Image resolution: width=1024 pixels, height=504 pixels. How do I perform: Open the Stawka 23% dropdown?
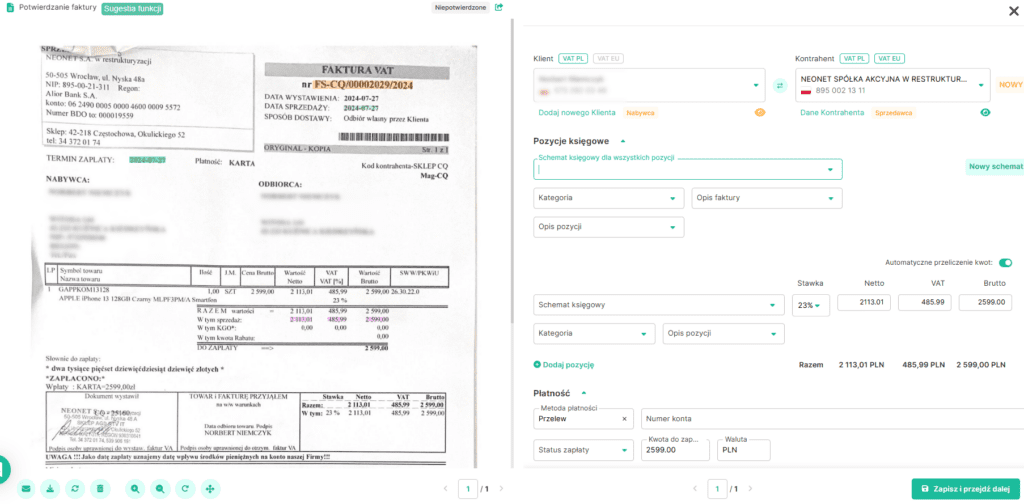point(810,305)
